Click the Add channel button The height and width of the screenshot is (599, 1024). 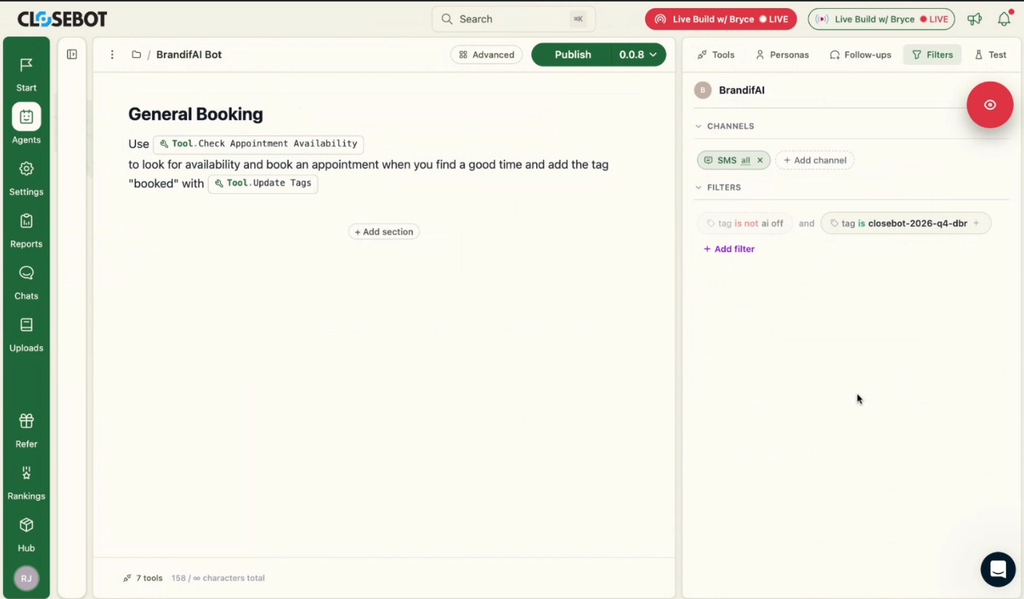(x=815, y=160)
